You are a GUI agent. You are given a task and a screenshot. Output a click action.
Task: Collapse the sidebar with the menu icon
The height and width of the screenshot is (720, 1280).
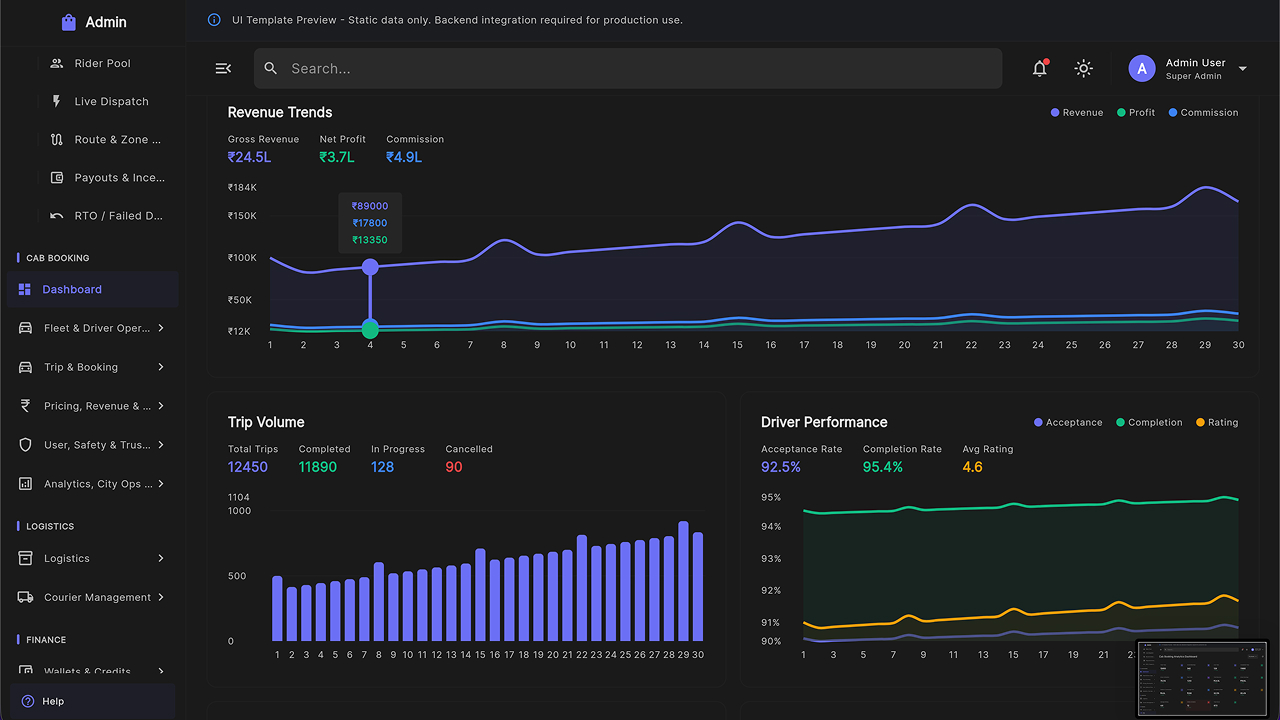pyautogui.click(x=223, y=68)
